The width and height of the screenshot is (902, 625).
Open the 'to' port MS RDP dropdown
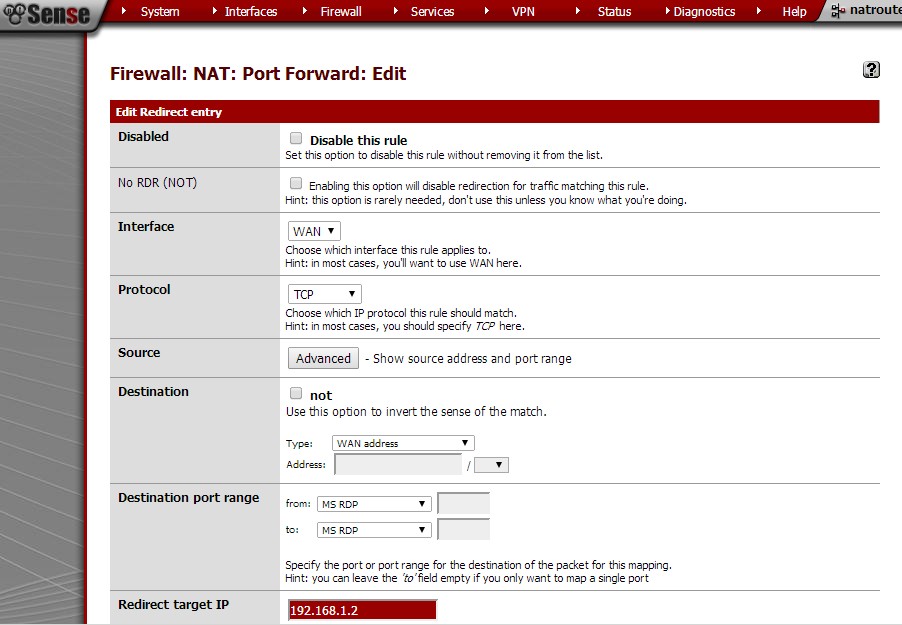click(x=374, y=530)
